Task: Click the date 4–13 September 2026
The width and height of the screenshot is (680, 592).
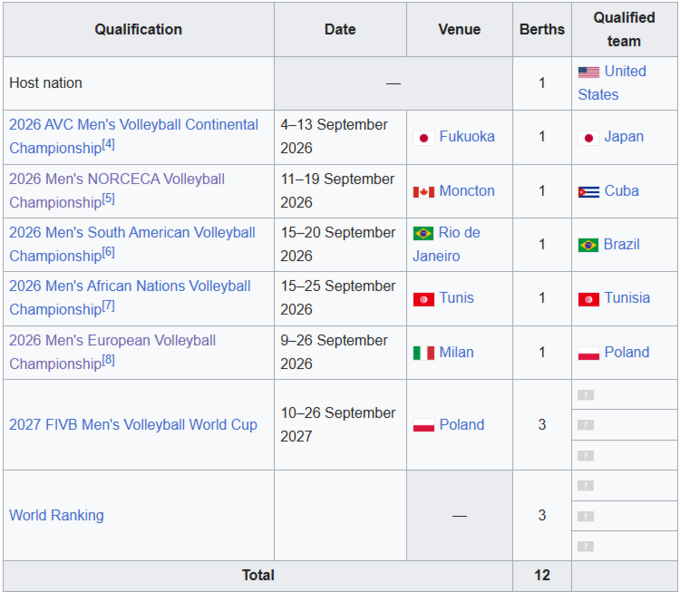Action: [x=334, y=136]
